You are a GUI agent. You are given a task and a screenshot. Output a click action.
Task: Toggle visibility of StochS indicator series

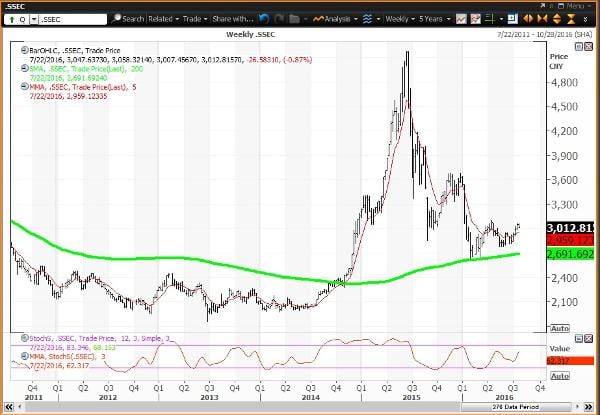pyautogui.click(x=24, y=338)
